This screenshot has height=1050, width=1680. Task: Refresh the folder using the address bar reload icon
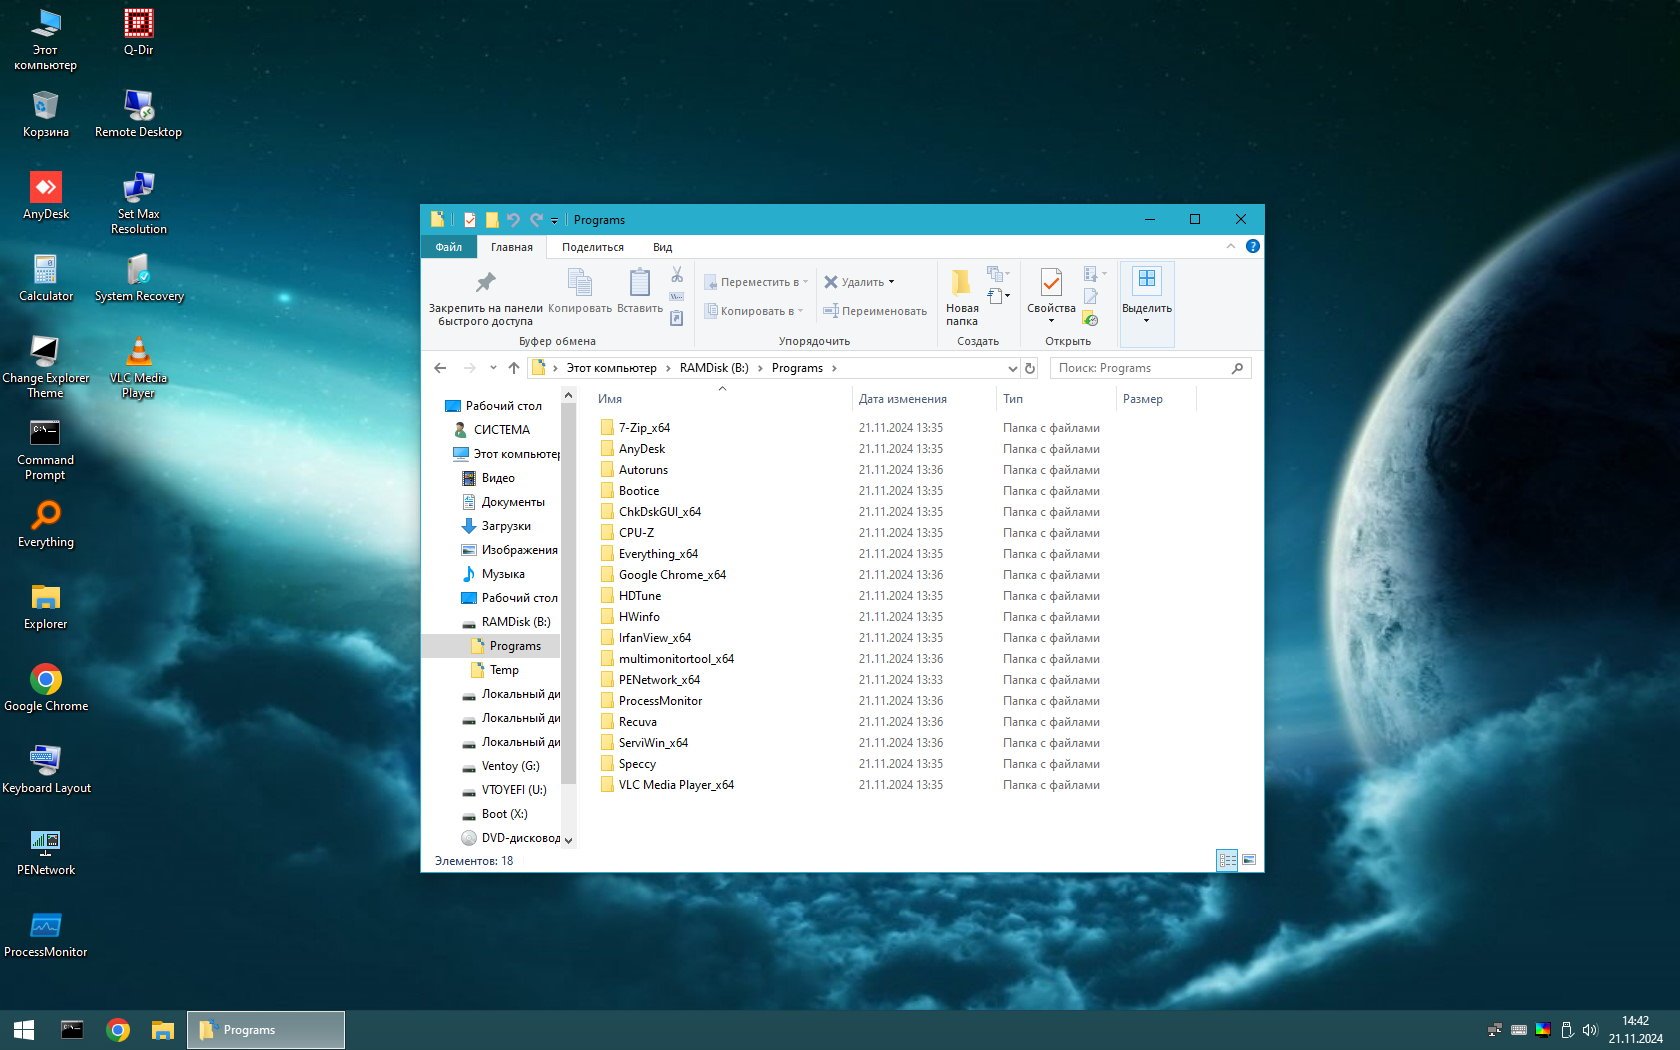point(1030,368)
